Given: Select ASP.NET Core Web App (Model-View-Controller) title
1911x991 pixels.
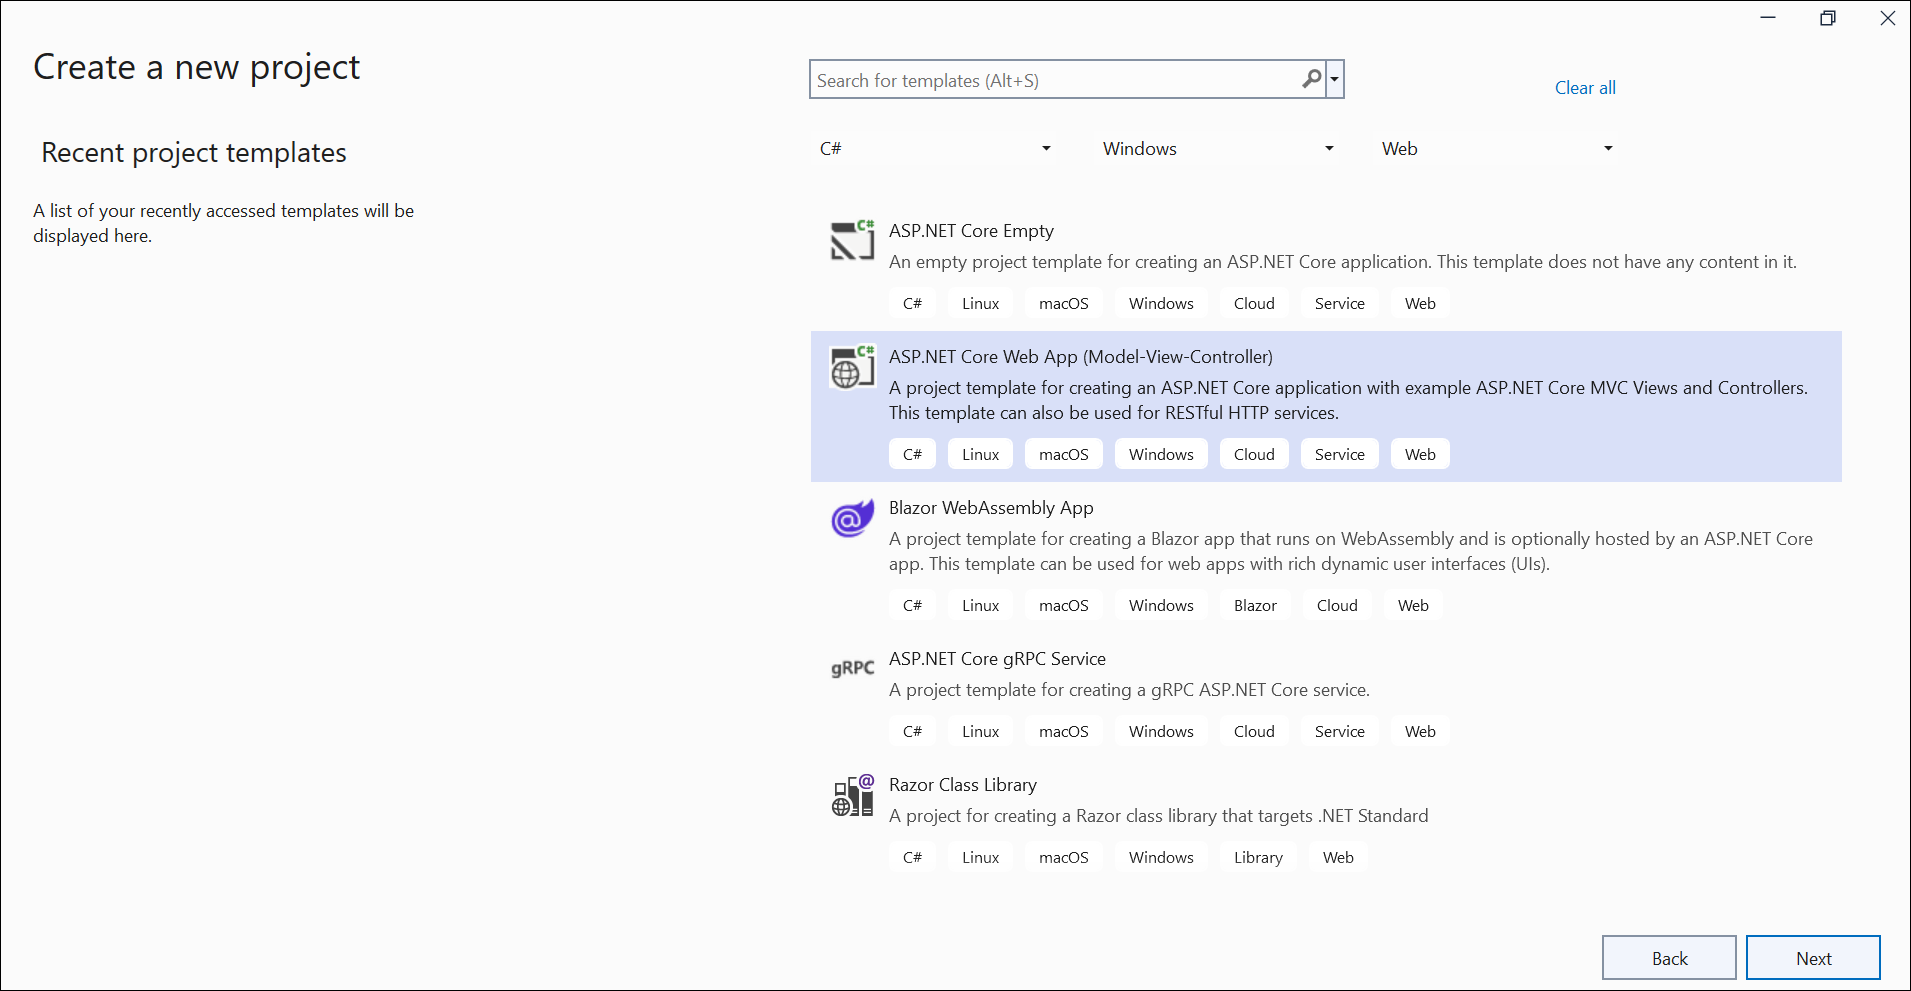Looking at the screenshot, I should (x=1081, y=357).
